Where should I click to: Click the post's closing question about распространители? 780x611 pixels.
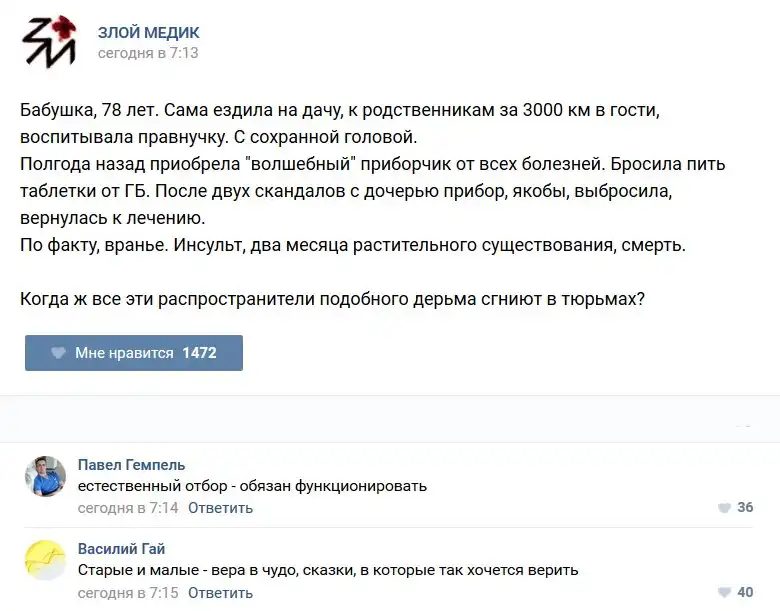[332, 299]
